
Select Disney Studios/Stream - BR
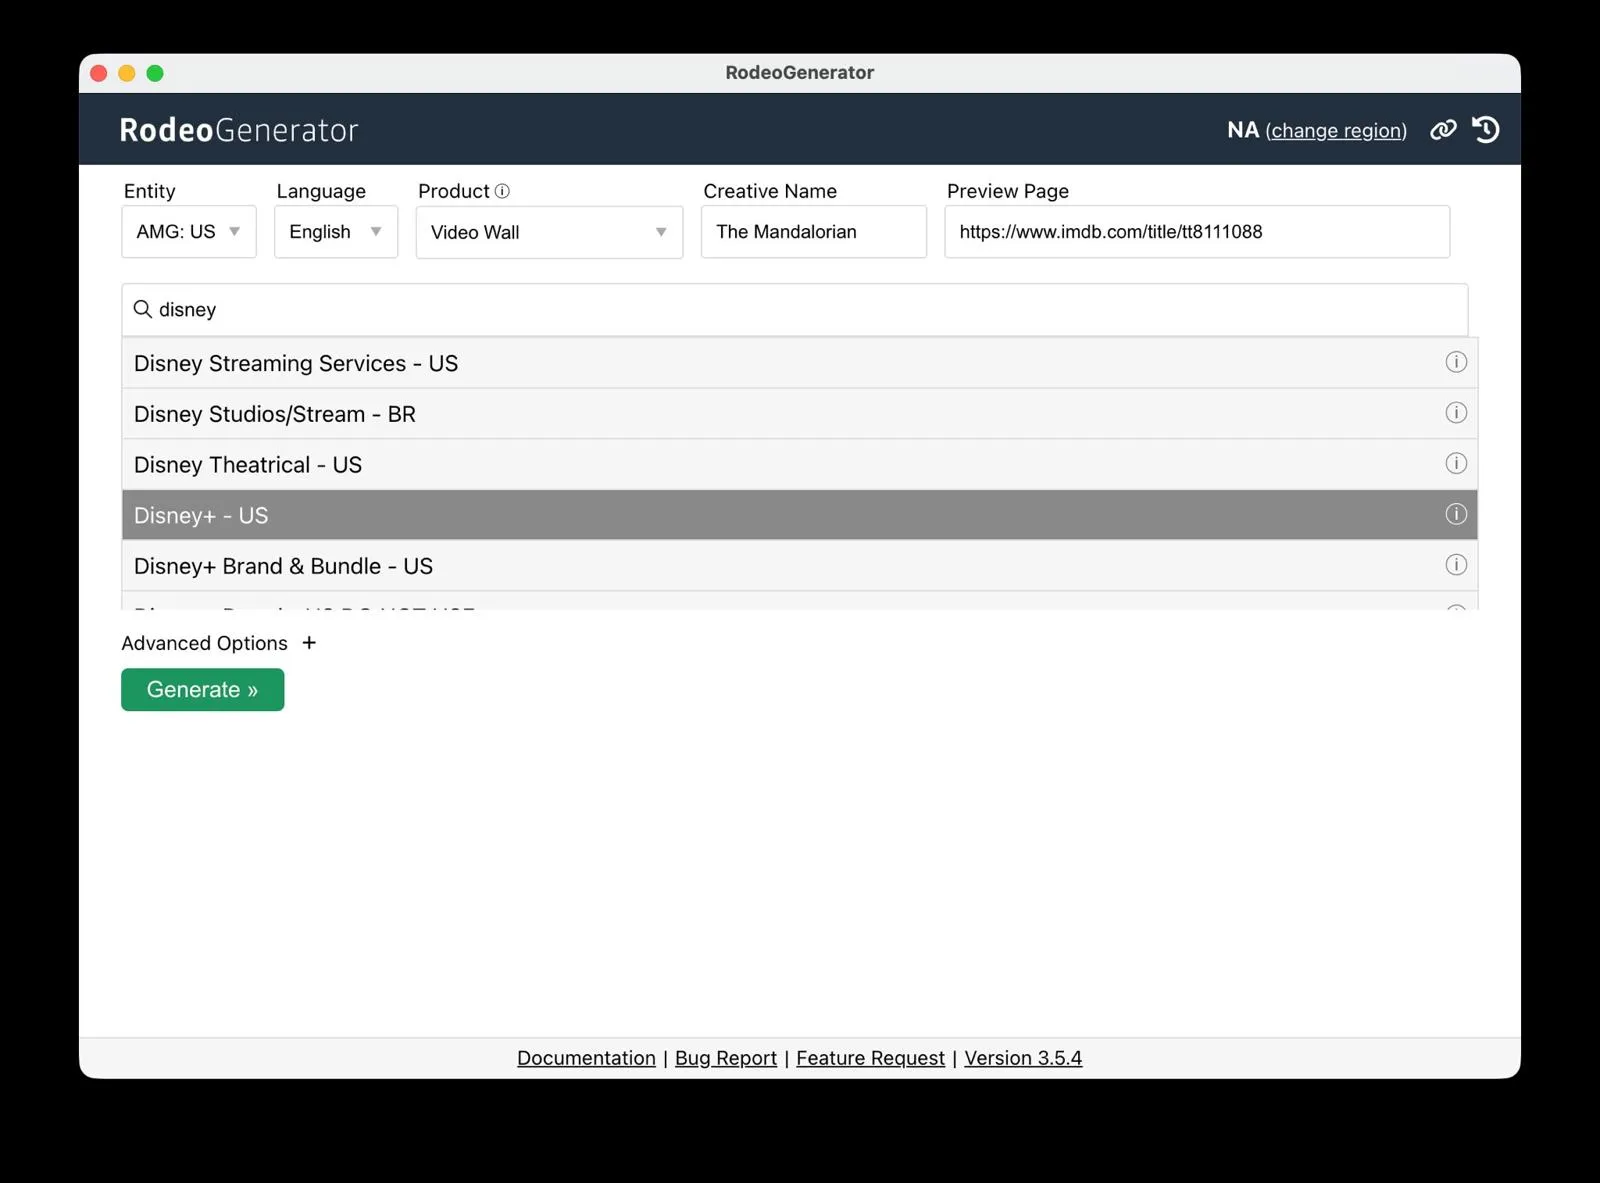click(x=800, y=414)
